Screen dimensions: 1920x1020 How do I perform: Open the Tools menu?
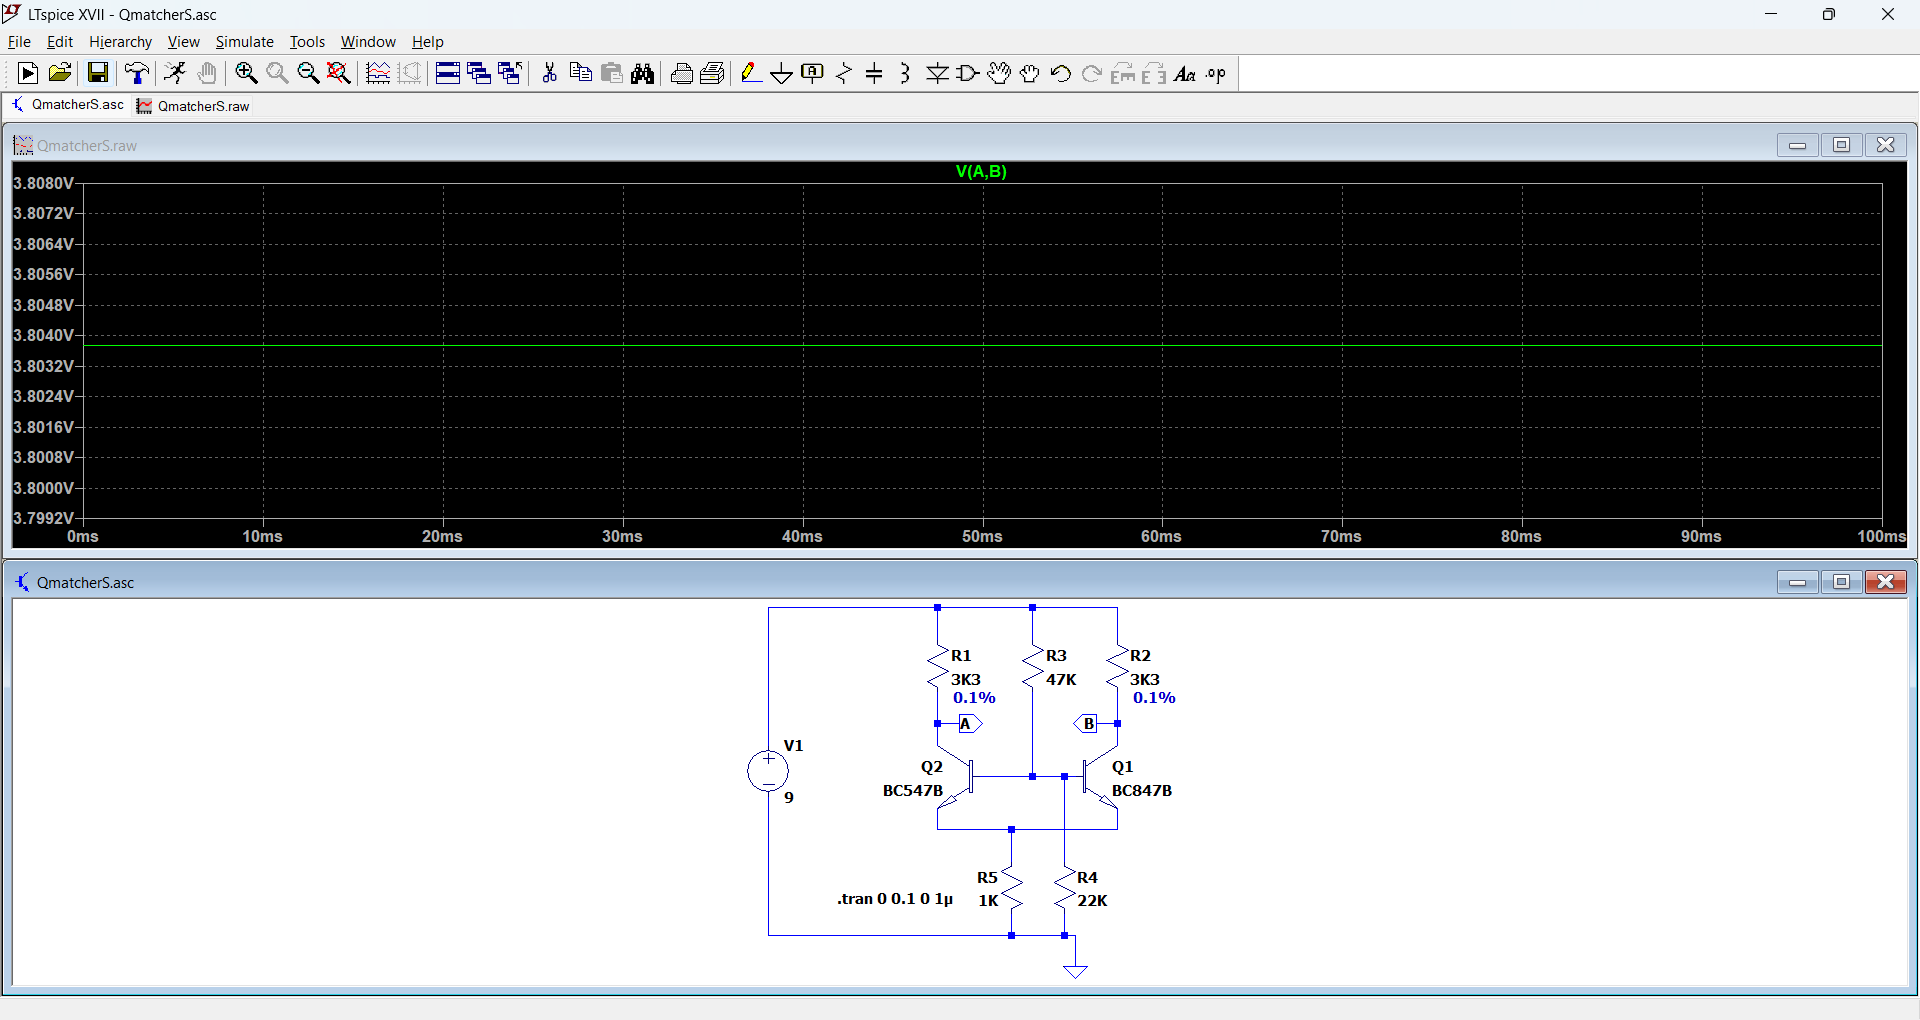coord(307,42)
